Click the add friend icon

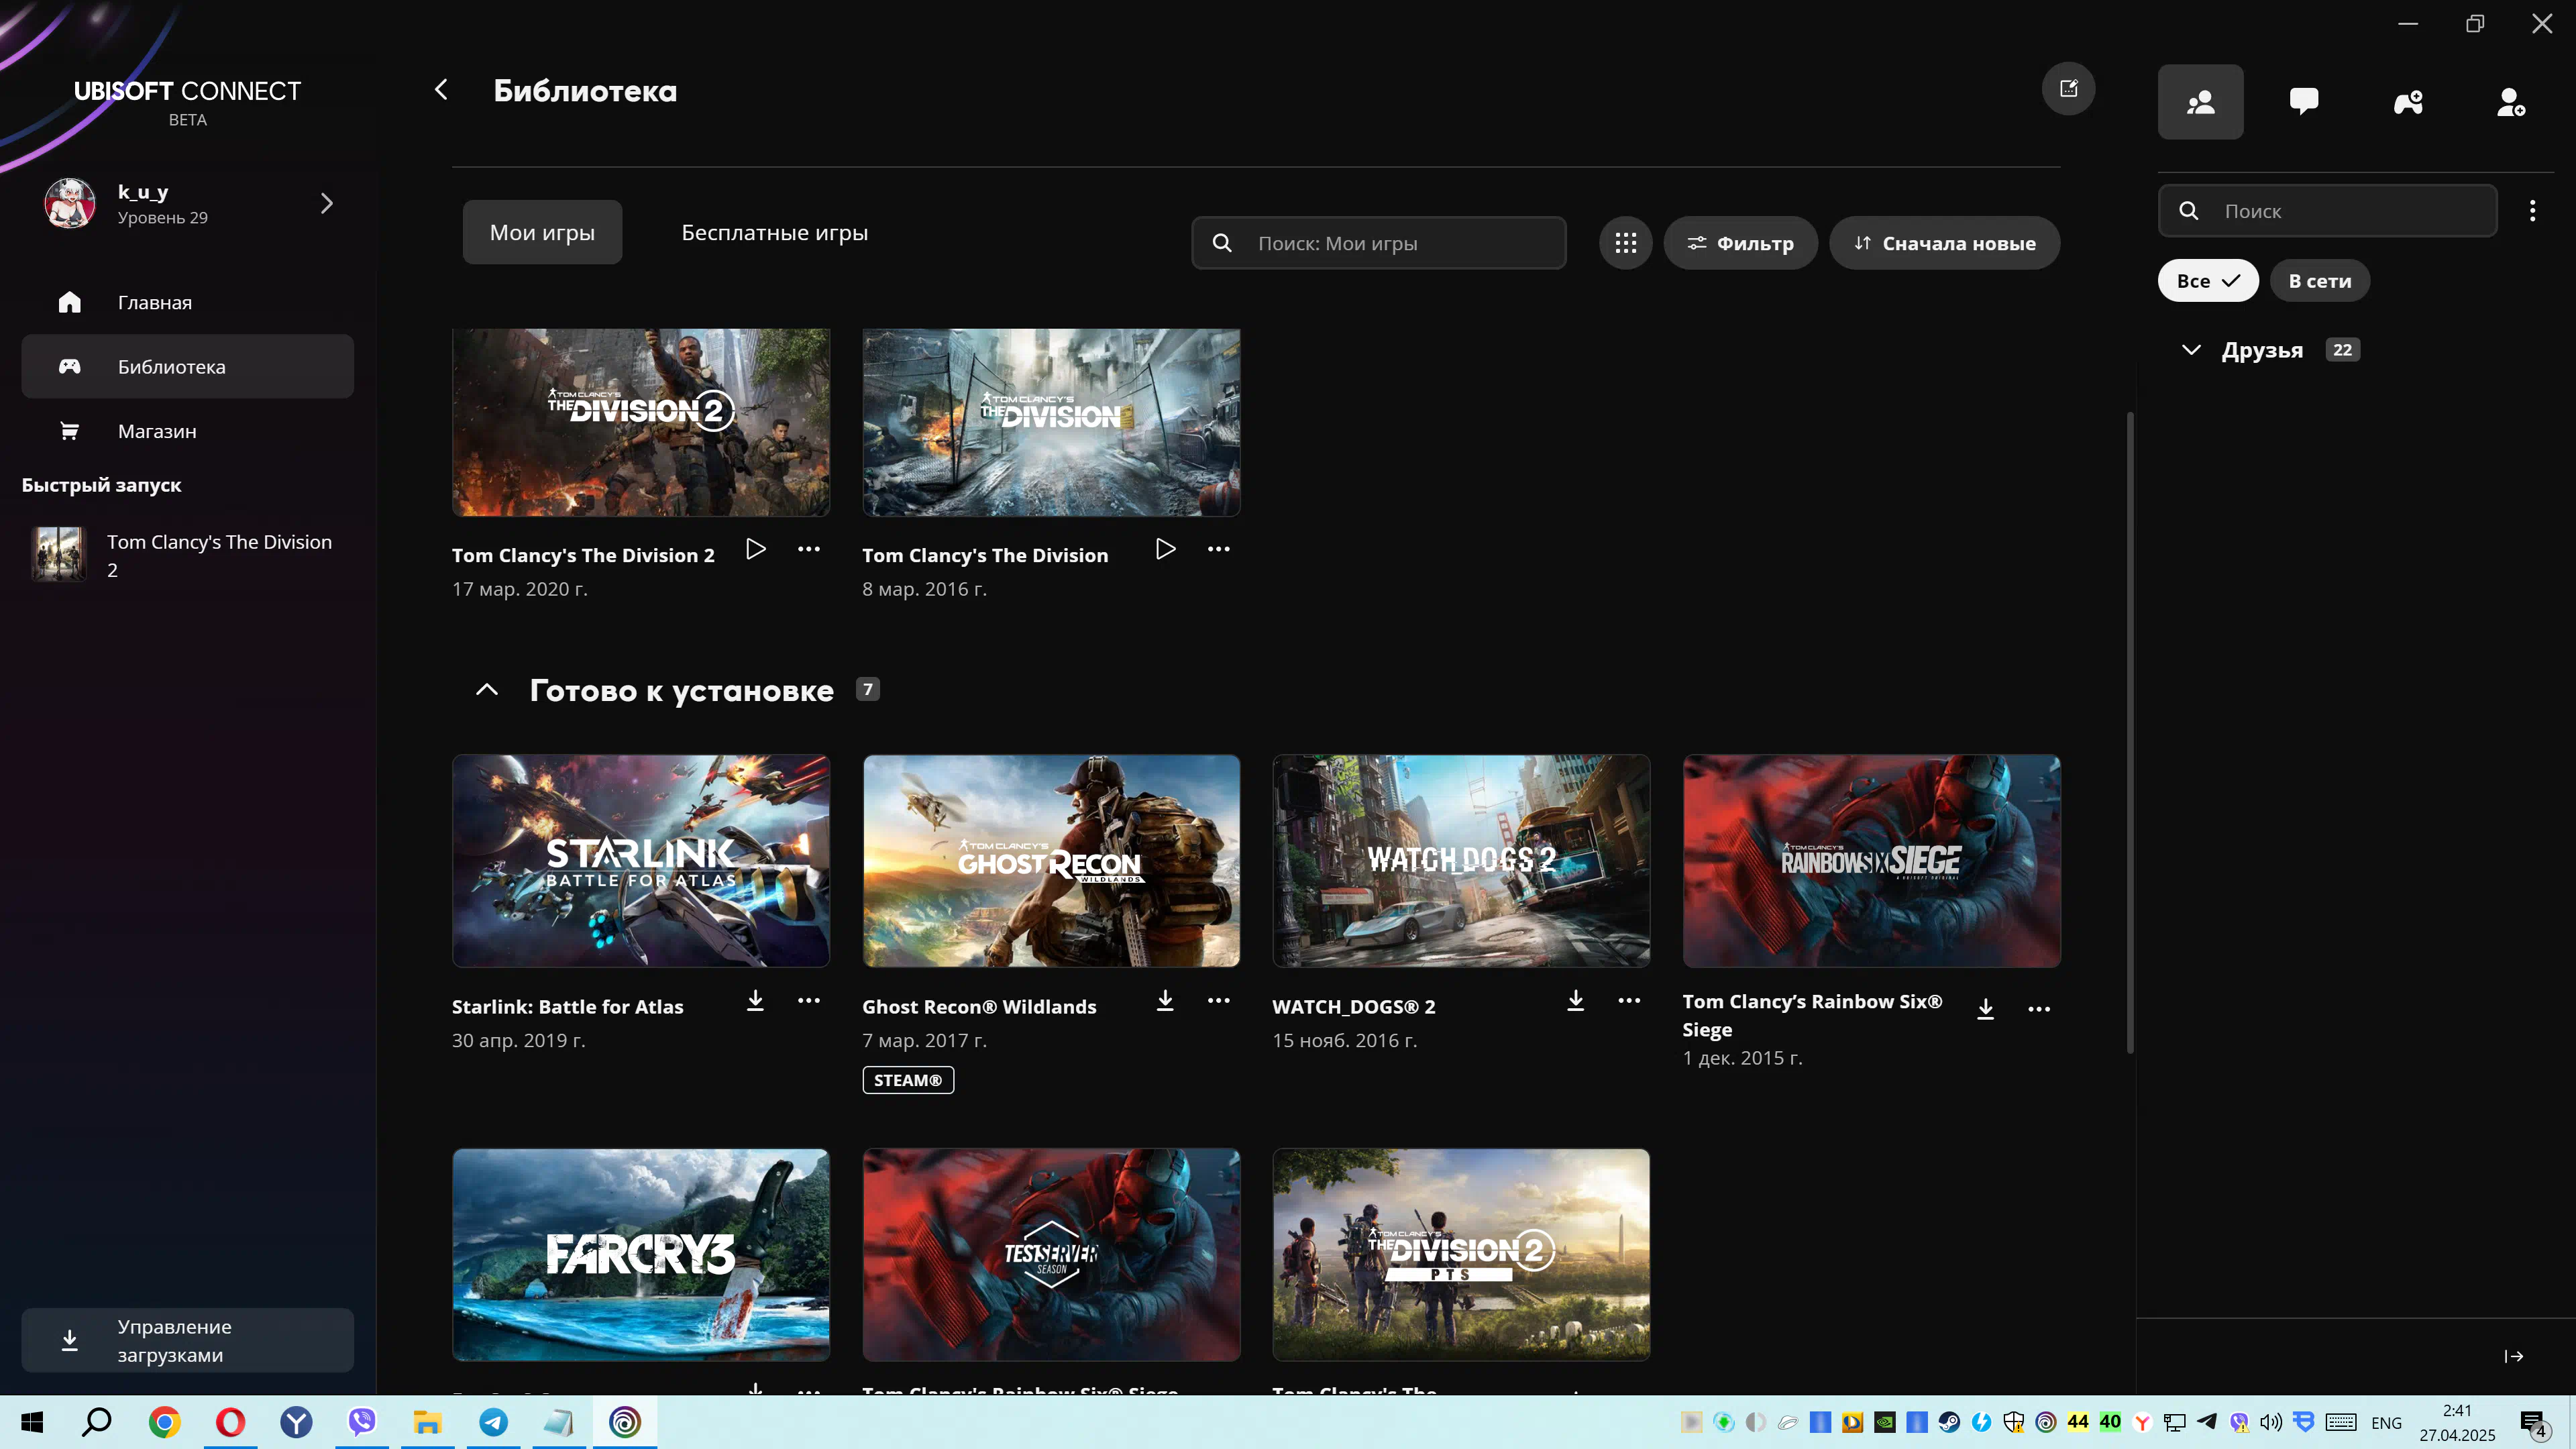click(x=2511, y=102)
